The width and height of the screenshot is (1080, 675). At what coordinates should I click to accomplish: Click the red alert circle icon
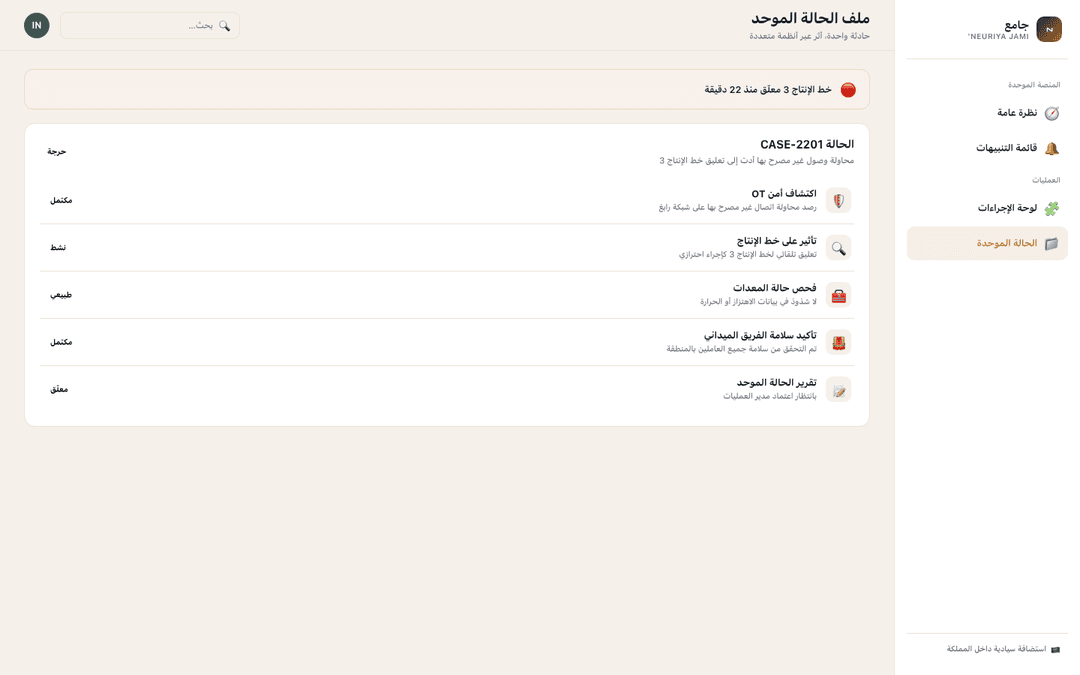(x=848, y=90)
